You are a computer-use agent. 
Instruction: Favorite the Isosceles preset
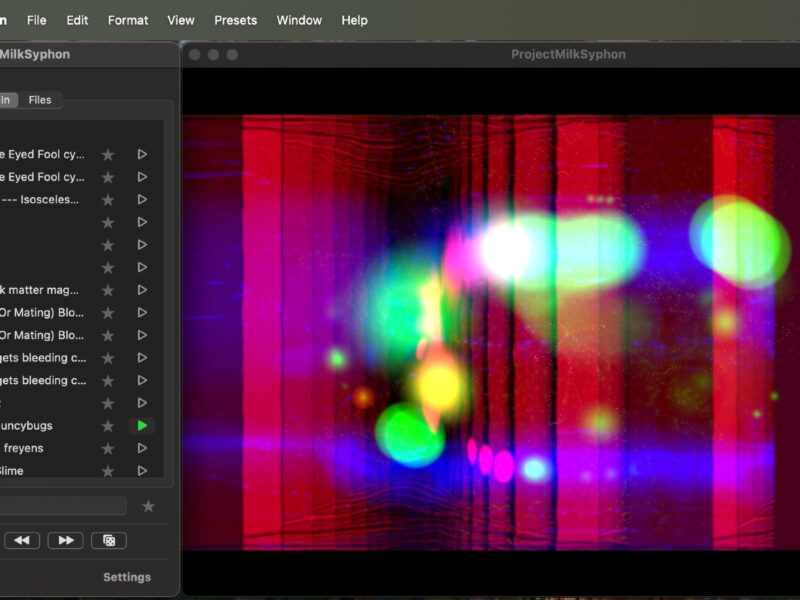108,200
